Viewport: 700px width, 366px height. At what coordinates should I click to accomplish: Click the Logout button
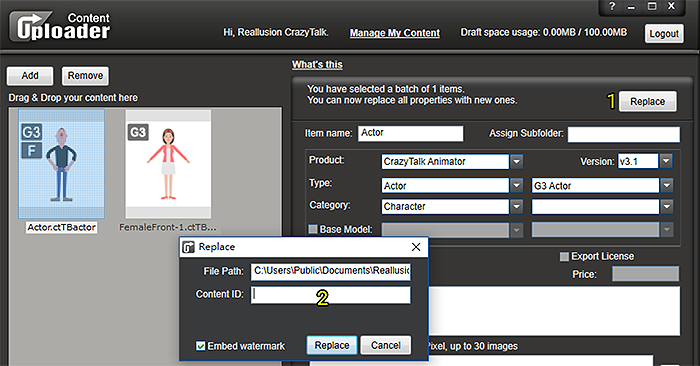point(664,33)
